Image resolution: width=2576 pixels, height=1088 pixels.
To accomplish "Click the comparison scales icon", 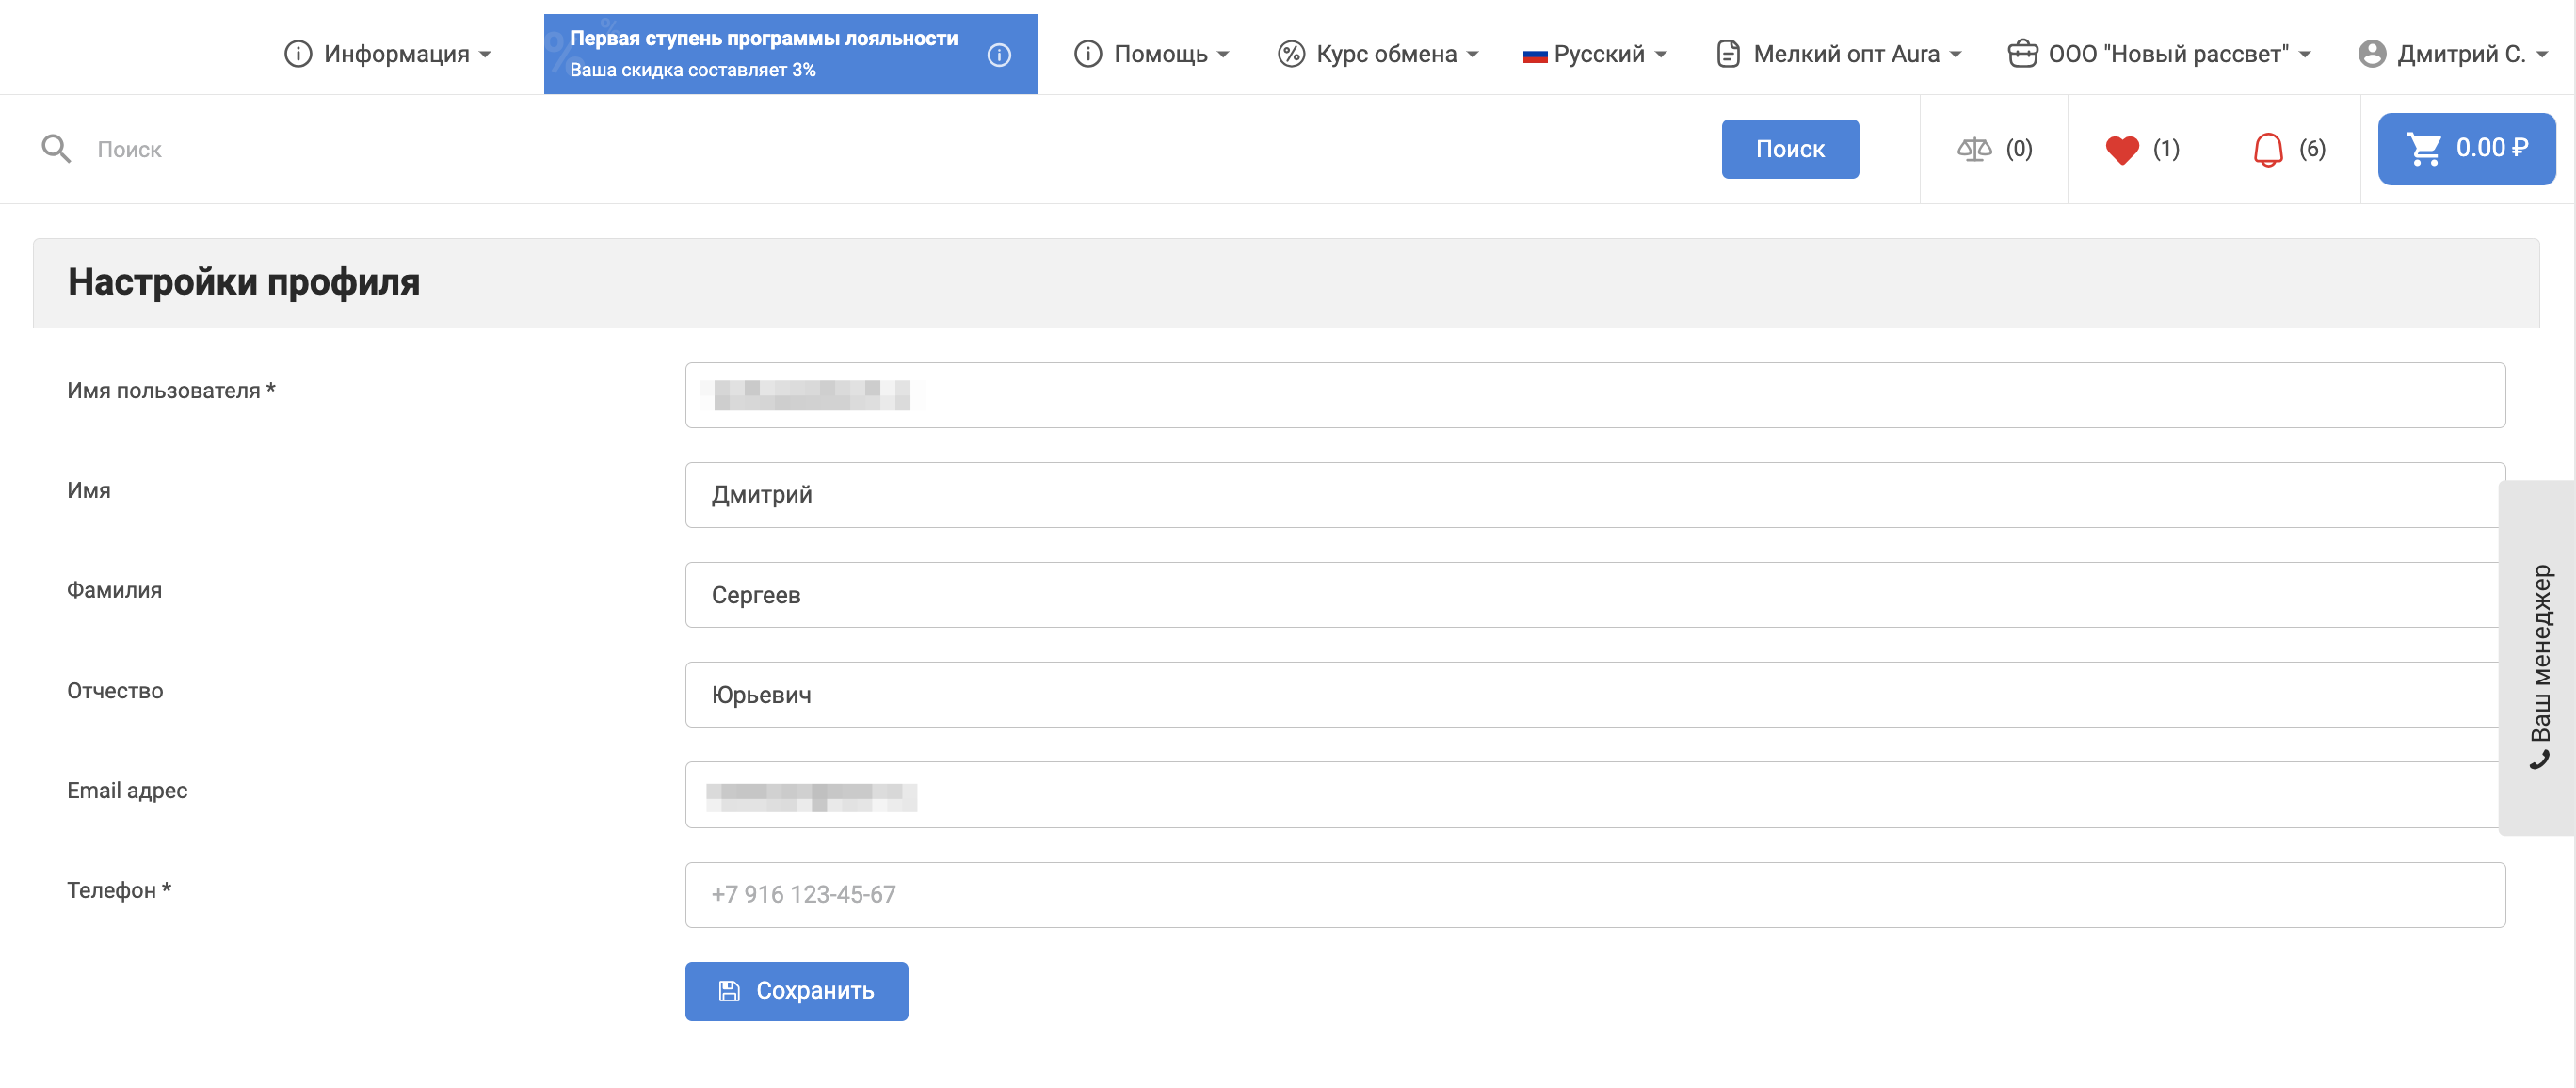I will pyautogui.click(x=1973, y=149).
